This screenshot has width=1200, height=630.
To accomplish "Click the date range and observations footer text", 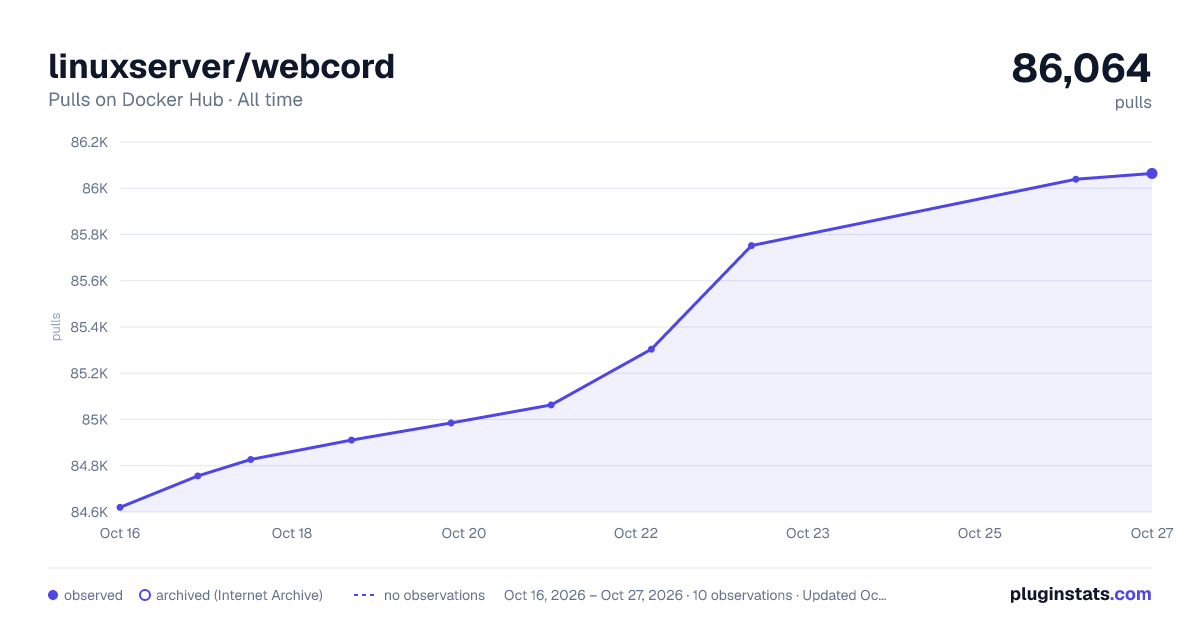I will (x=695, y=595).
